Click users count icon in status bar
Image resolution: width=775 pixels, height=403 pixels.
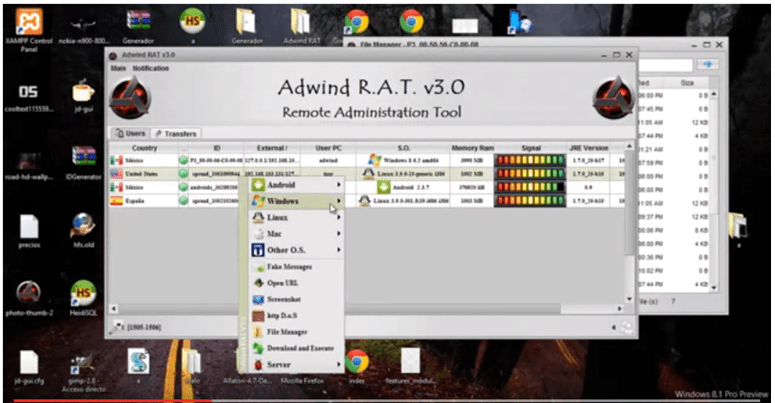point(627,327)
